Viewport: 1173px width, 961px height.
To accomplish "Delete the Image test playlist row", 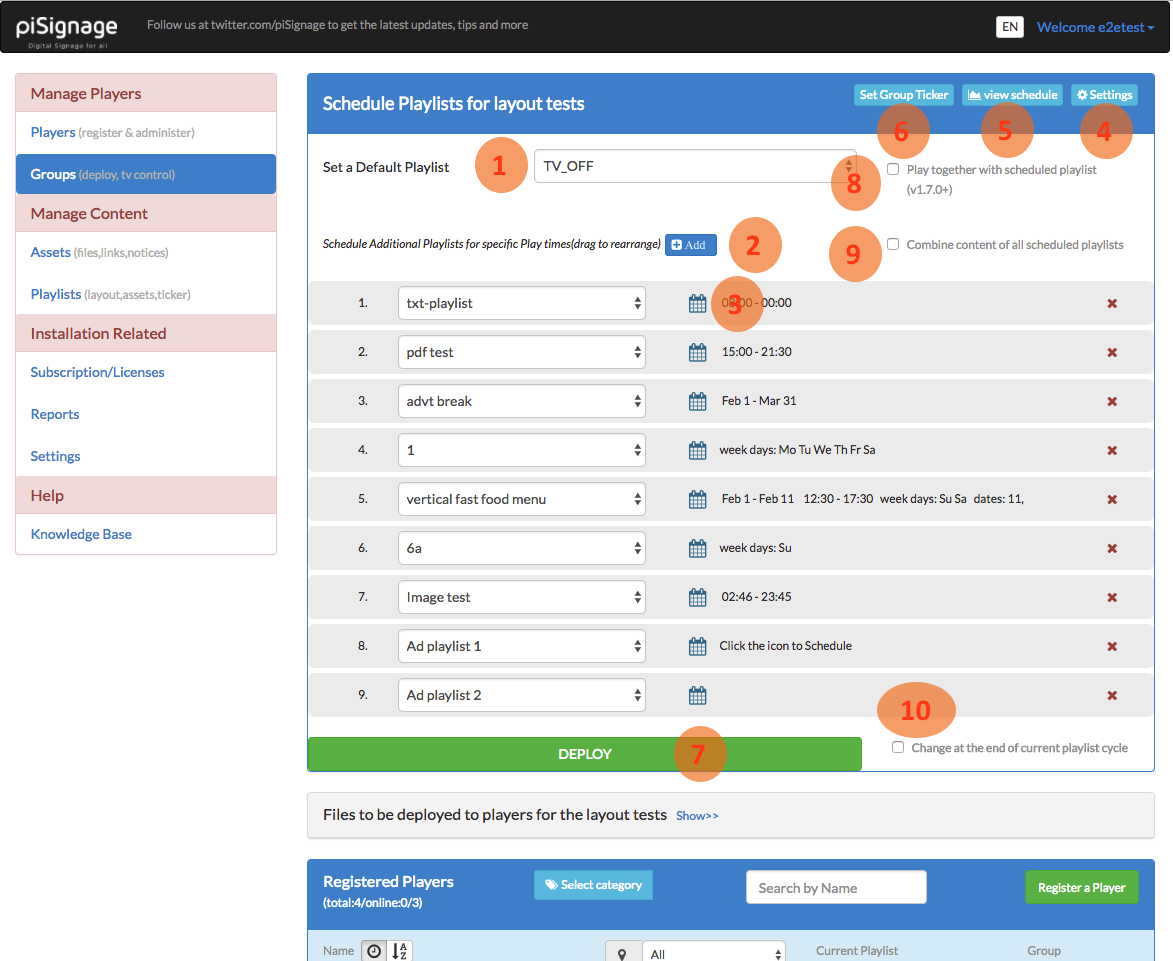I will (1112, 597).
